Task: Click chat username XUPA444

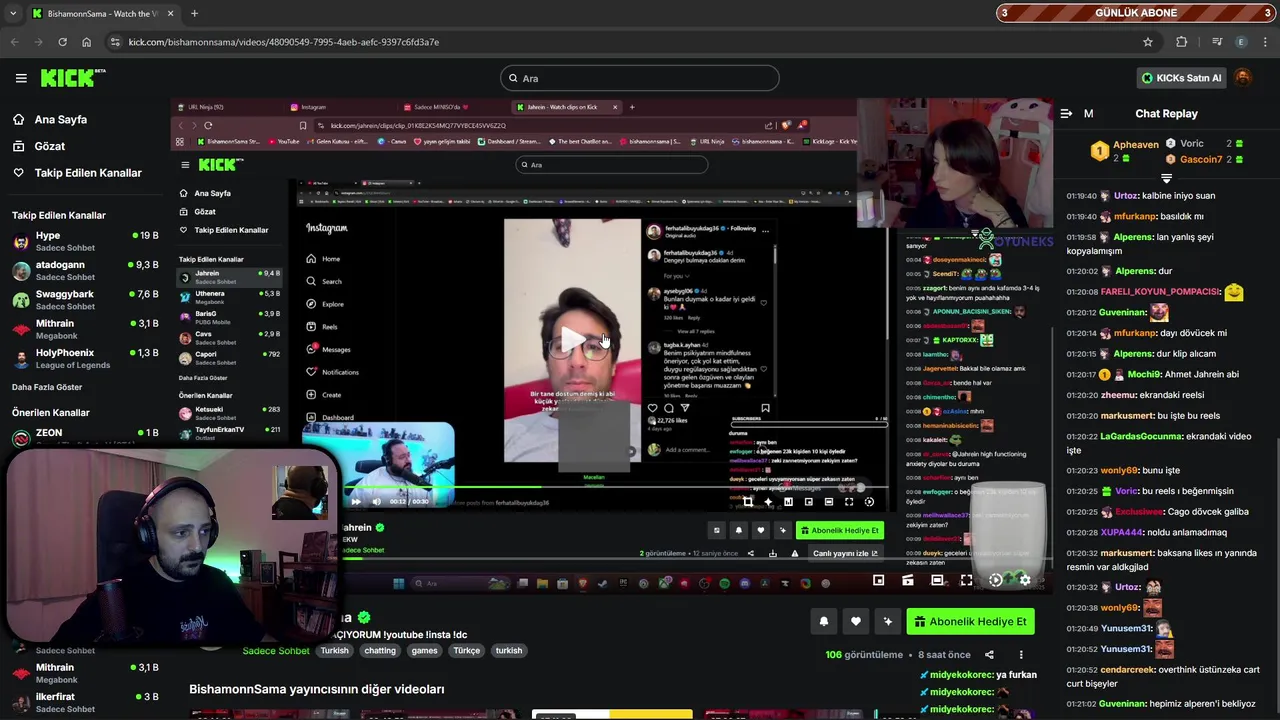Action: click(1121, 532)
